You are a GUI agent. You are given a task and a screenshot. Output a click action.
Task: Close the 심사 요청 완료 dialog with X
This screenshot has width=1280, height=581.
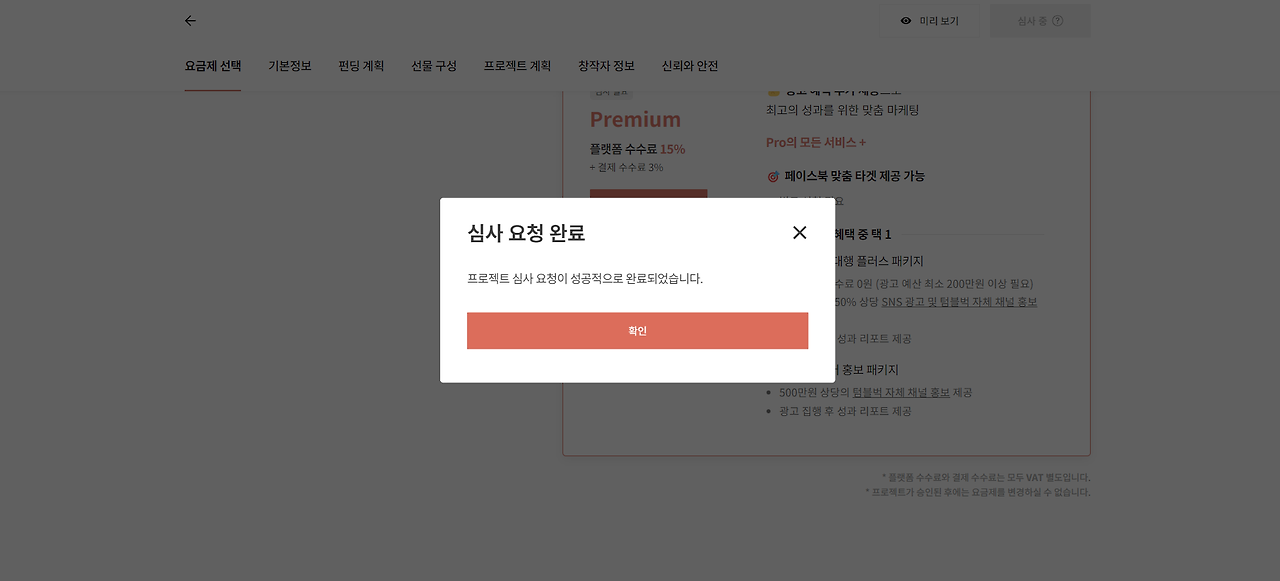pyautogui.click(x=799, y=233)
